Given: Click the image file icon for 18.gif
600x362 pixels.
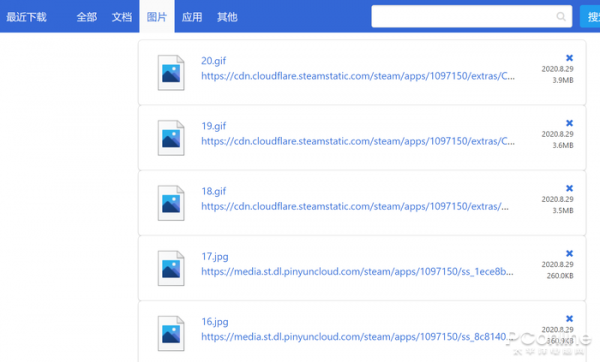Looking at the screenshot, I should coord(171,203).
